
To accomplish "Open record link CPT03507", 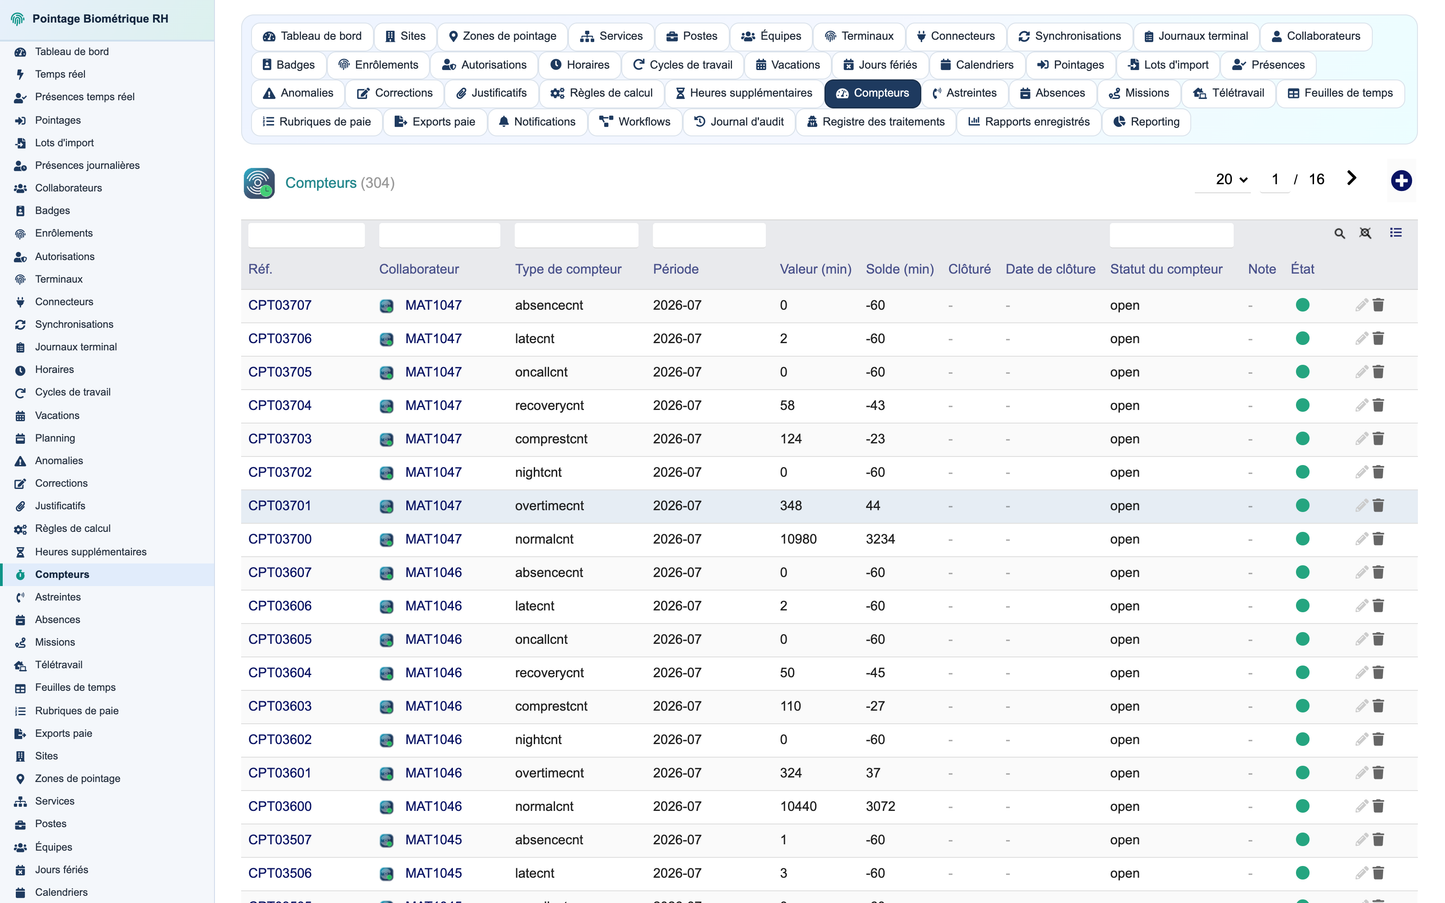I will pyautogui.click(x=280, y=840).
